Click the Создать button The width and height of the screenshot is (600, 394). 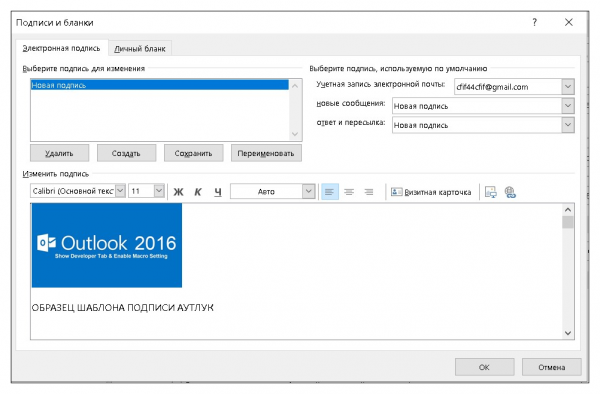(x=126, y=153)
